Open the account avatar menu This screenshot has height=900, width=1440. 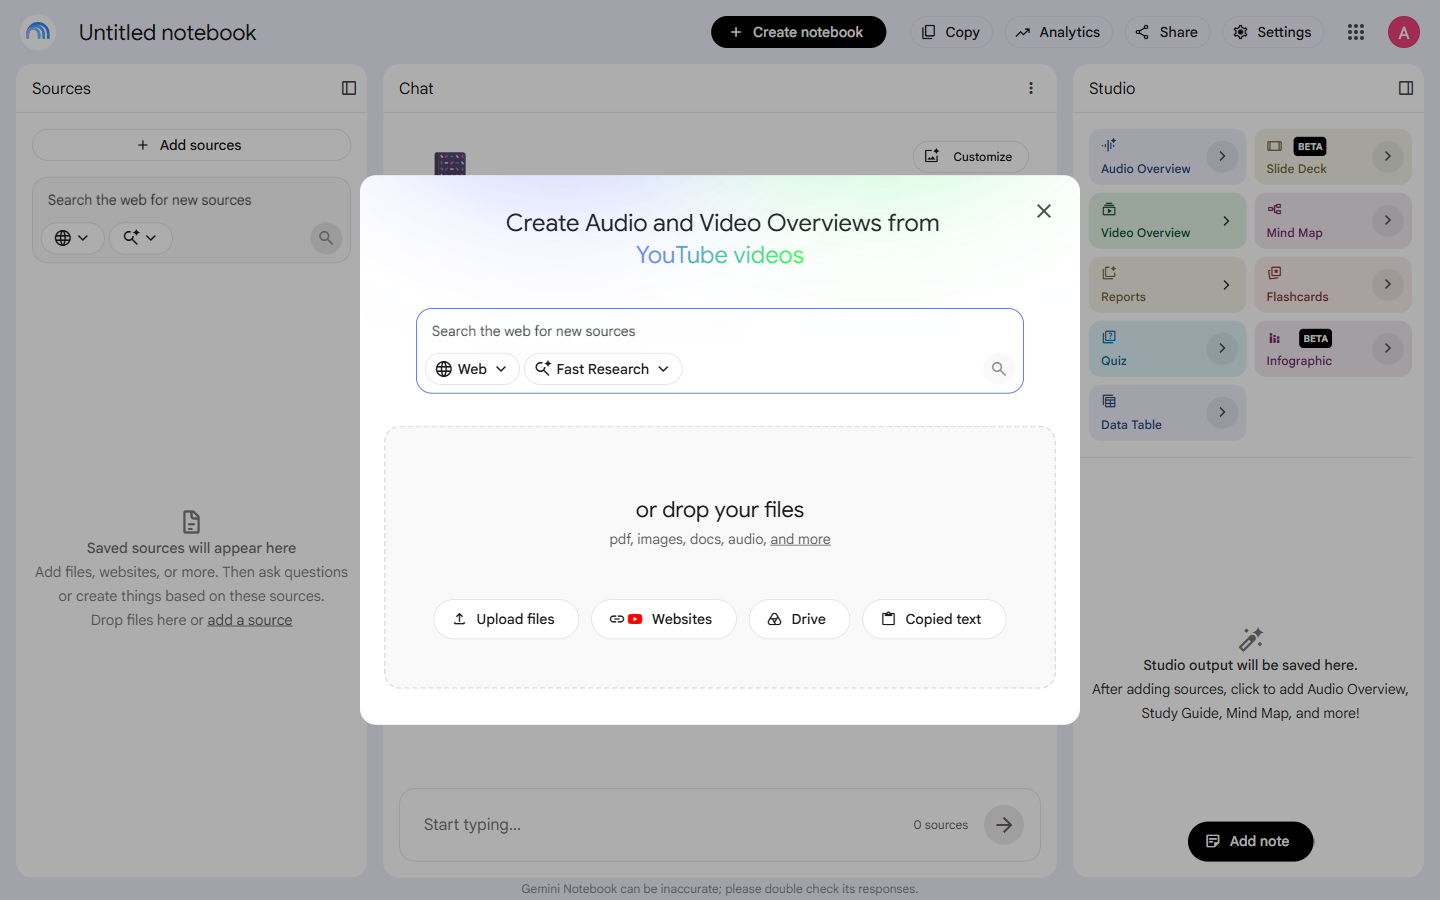pos(1404,32)
